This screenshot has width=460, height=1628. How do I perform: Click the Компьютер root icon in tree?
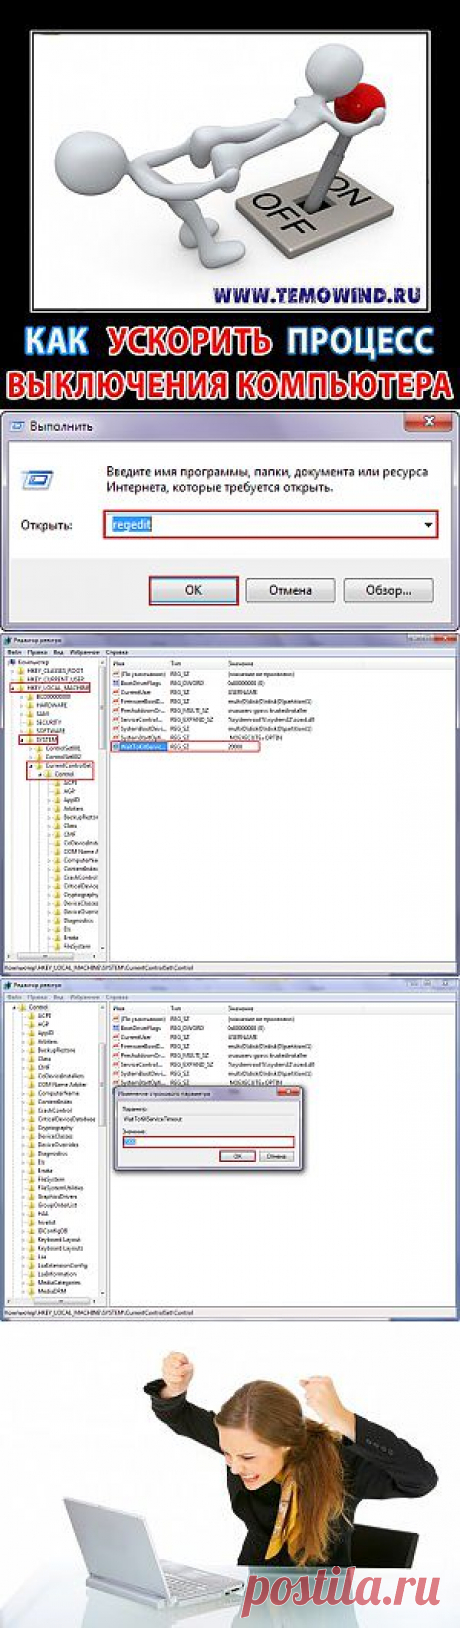[12, 662]
